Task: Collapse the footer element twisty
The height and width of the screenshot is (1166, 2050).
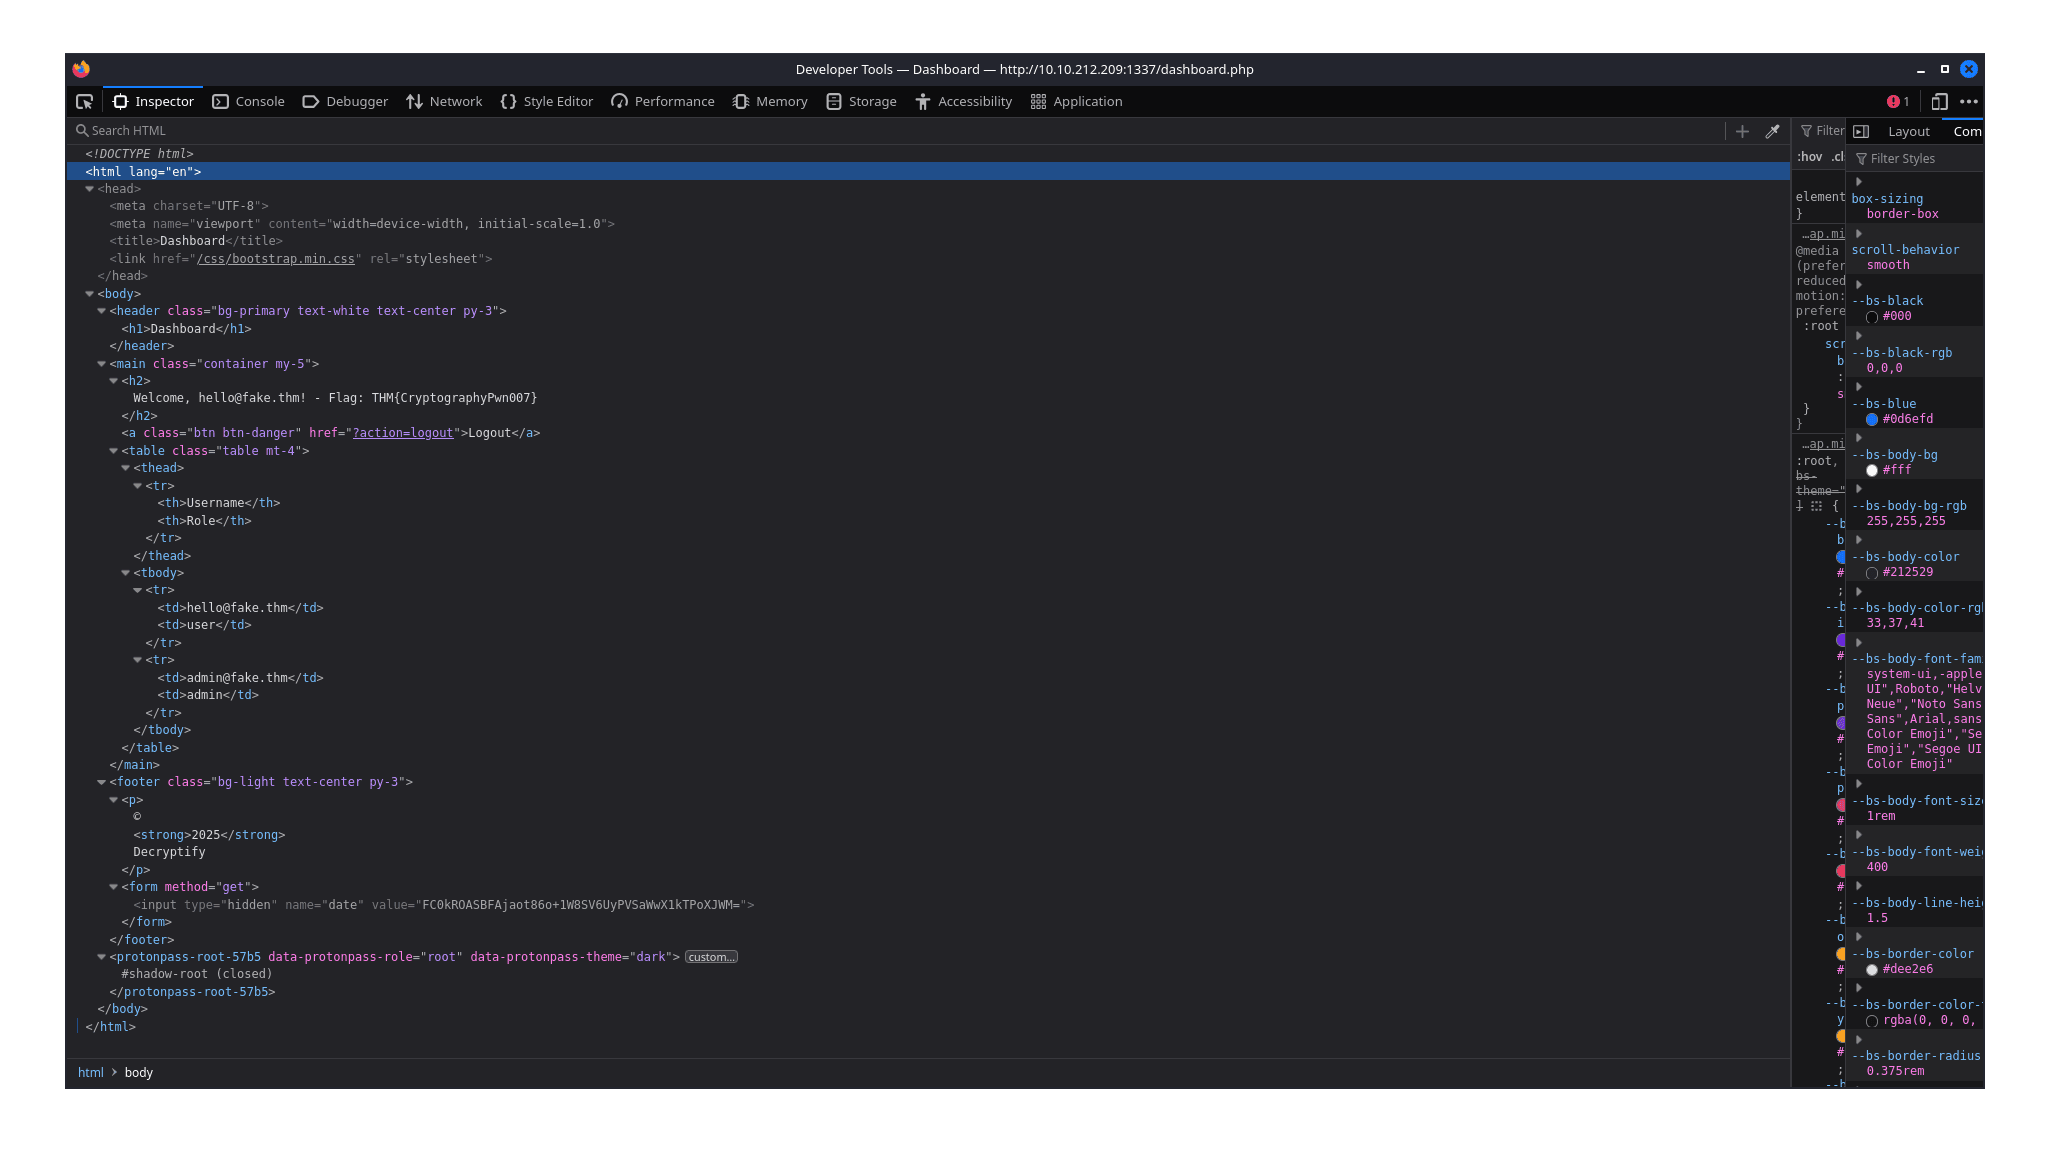Action: (x=102, y=782)
